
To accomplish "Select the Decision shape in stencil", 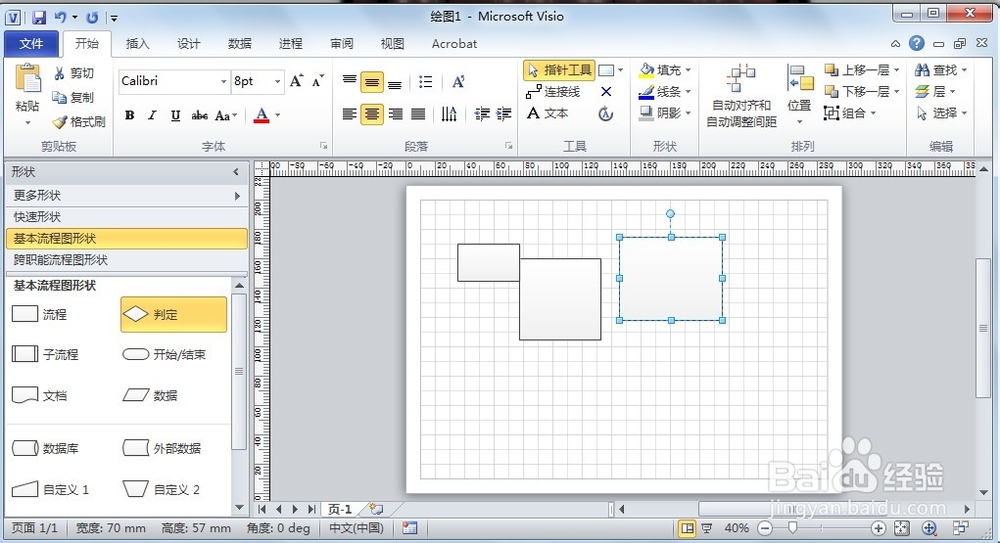I will click(x=173, y=314).
